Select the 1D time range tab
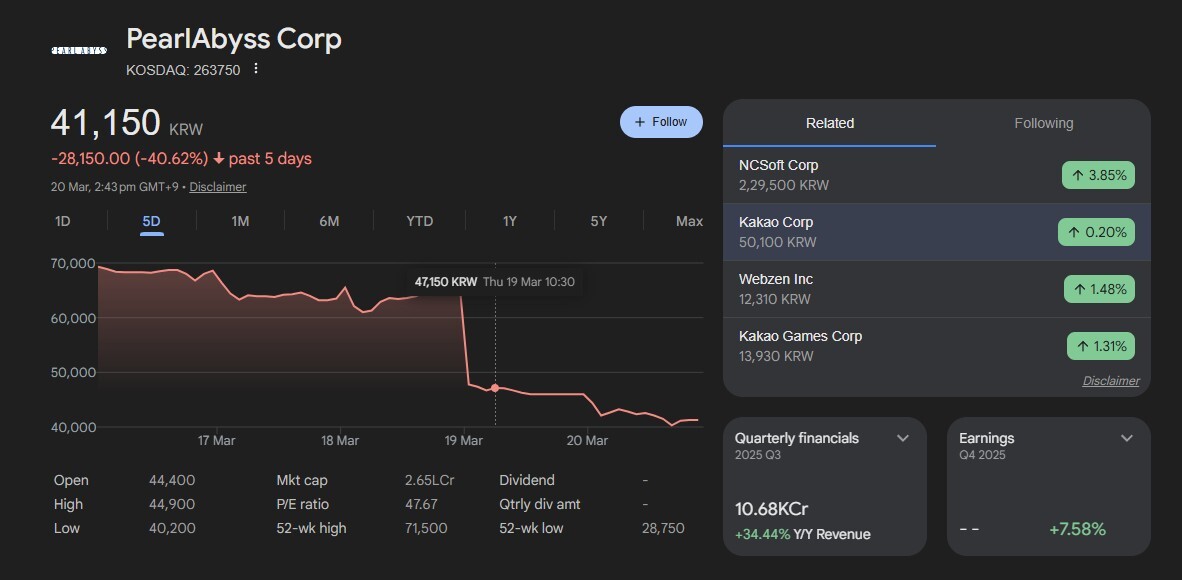The width and height of the screenshot is (1182, 580). pyautogui.click(x=62, y=221)
